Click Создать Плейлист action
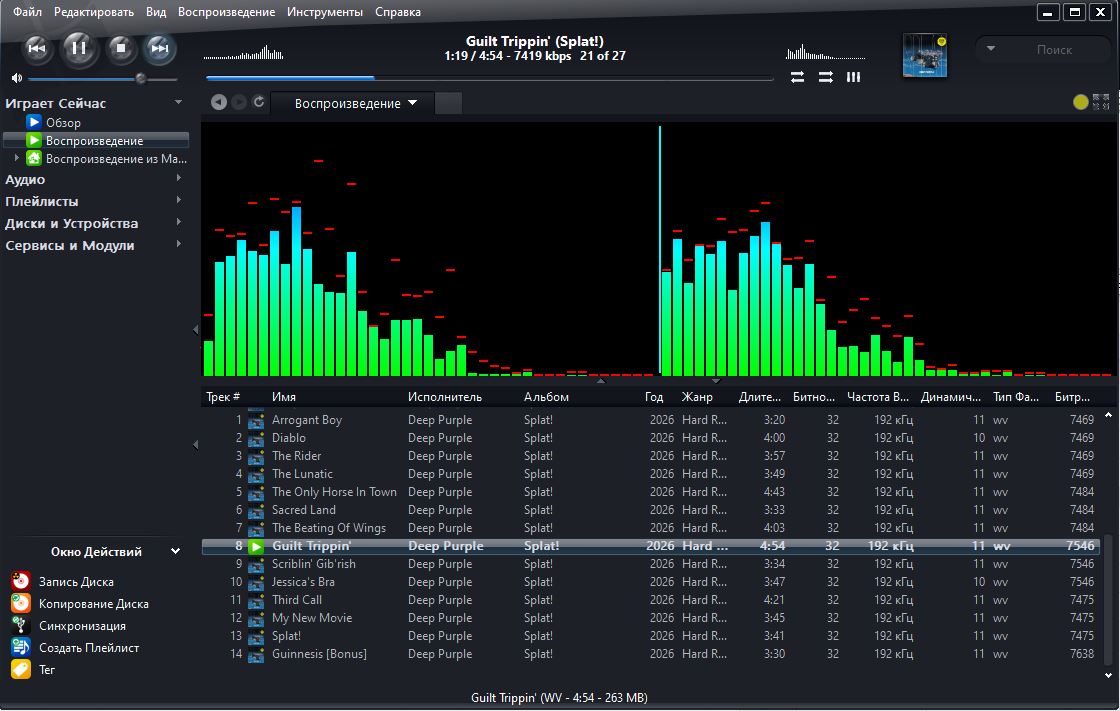1120x711 pixels. click(89, 647)
